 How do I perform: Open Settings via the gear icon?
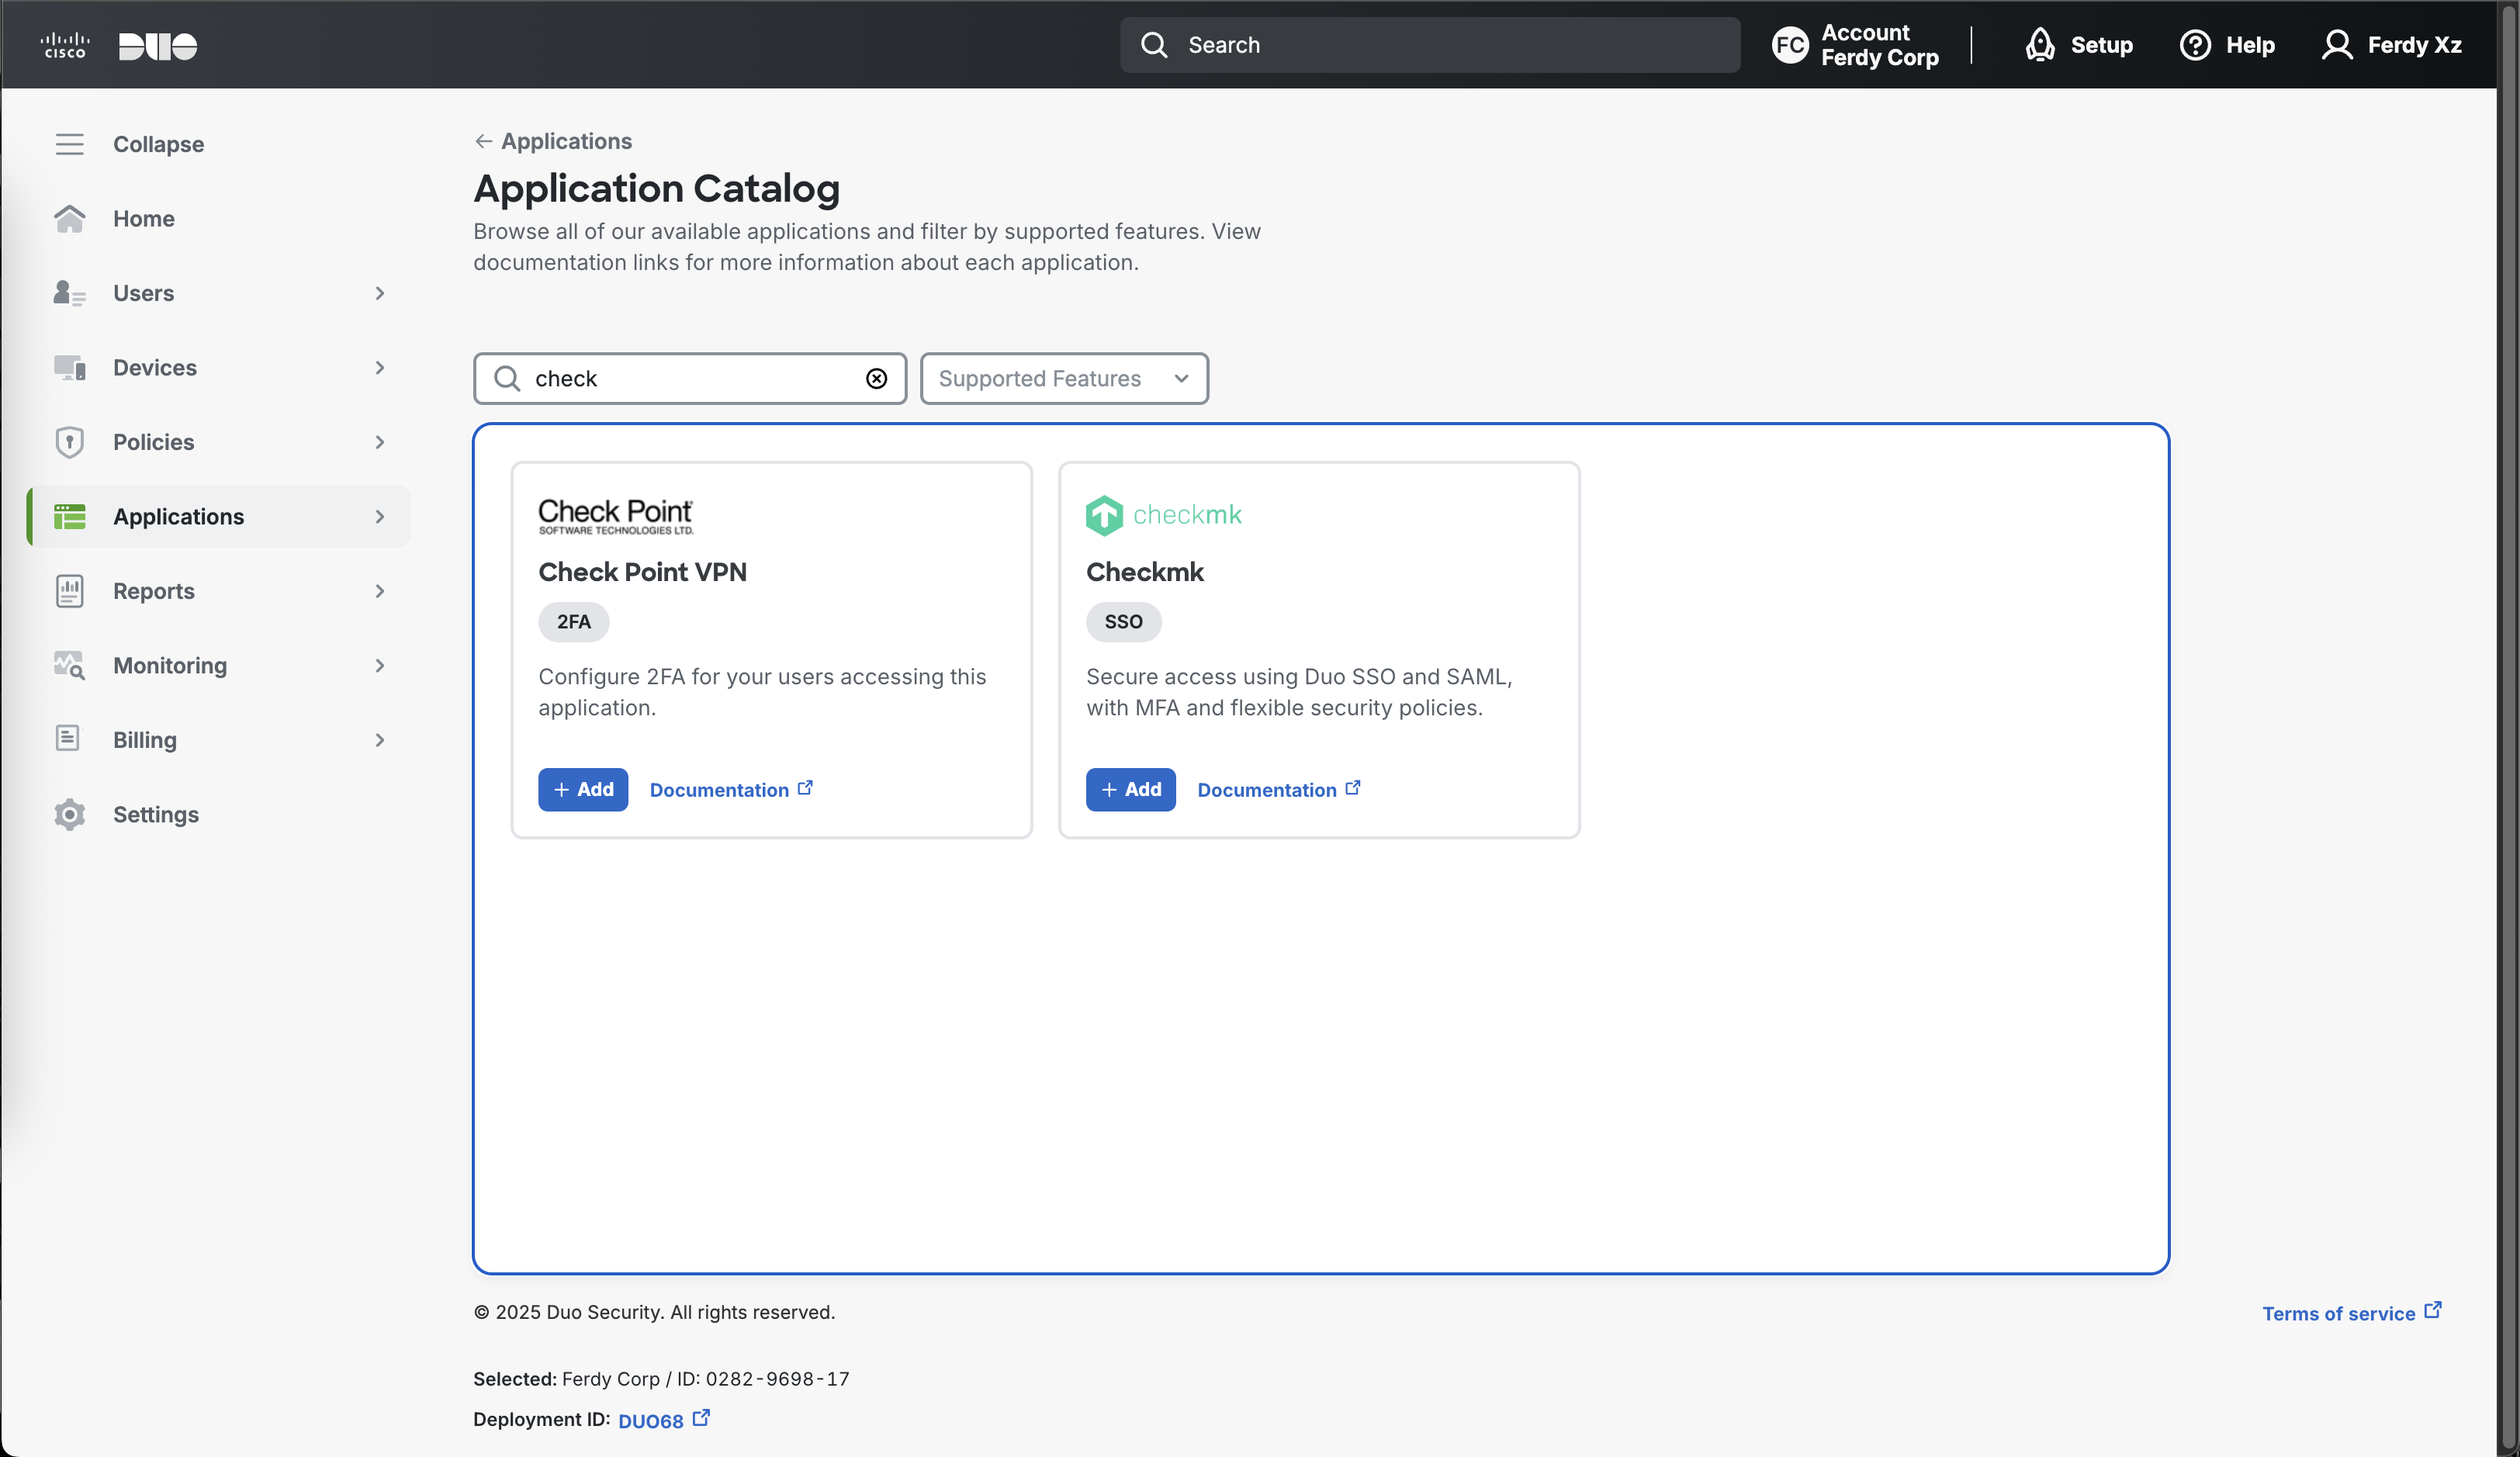(69, 814)
